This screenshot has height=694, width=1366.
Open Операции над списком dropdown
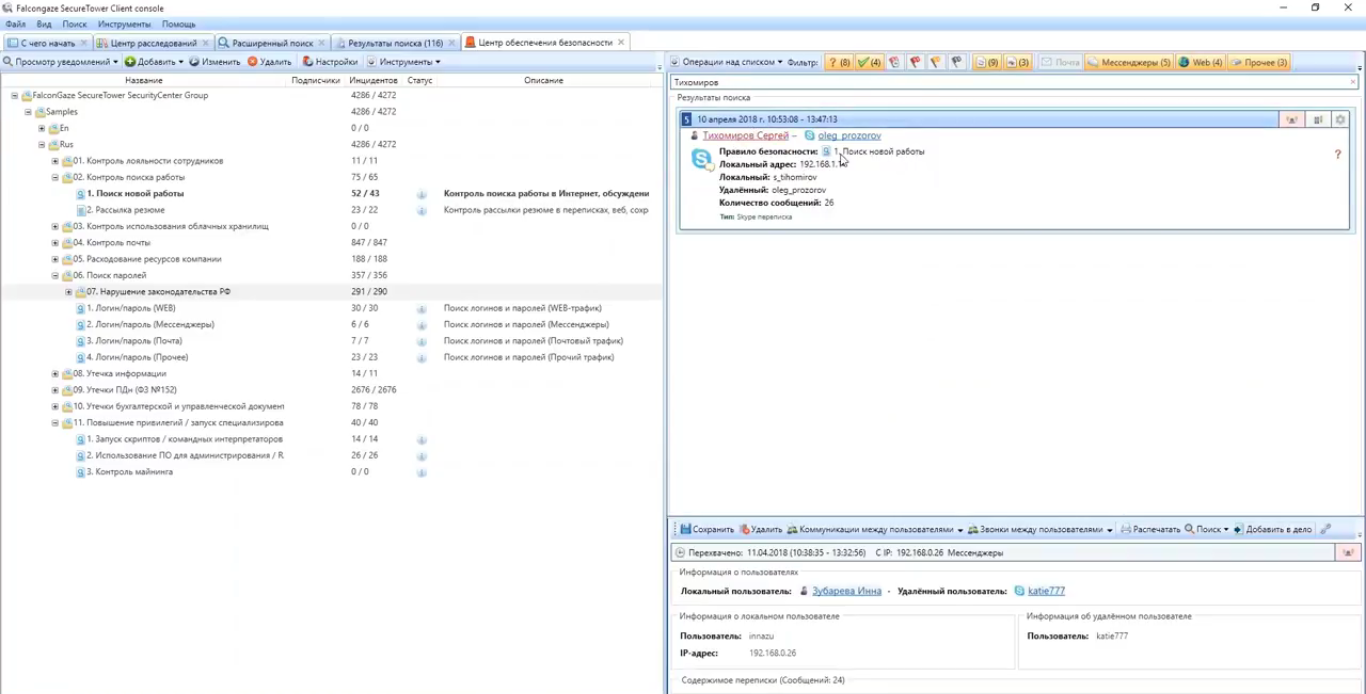click(727, 62)
